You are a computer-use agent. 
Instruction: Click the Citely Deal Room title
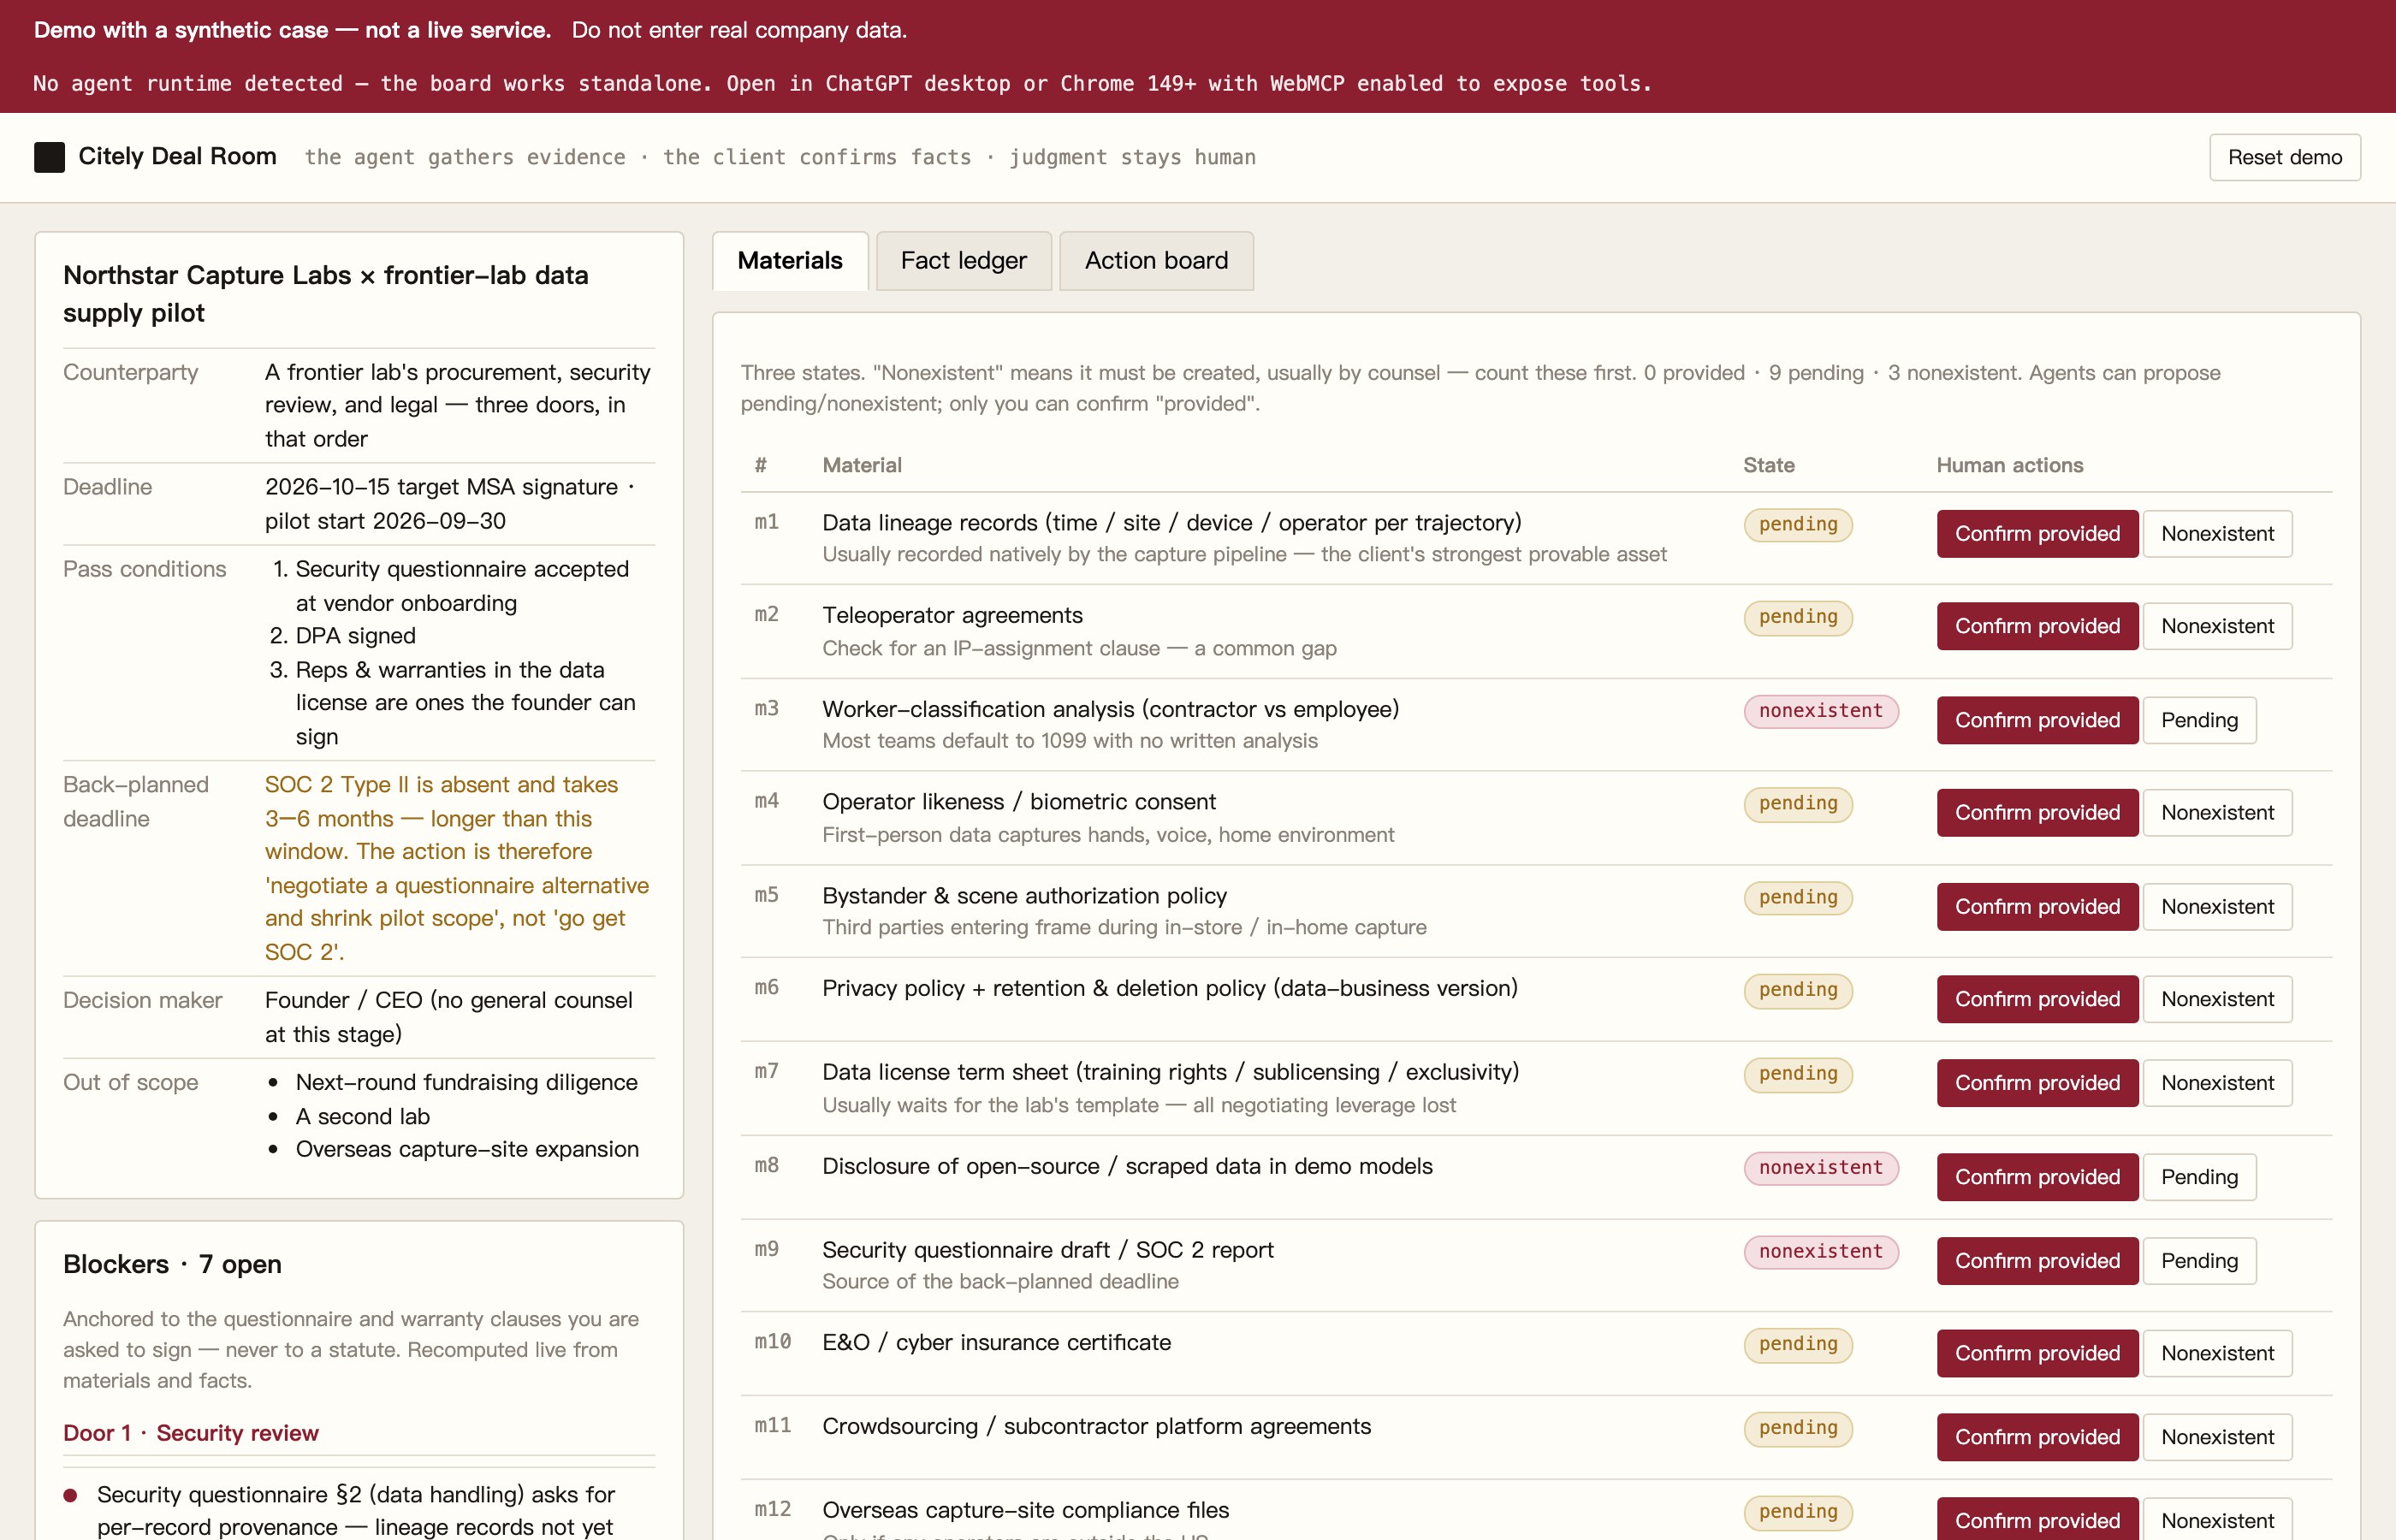(177, 156)
